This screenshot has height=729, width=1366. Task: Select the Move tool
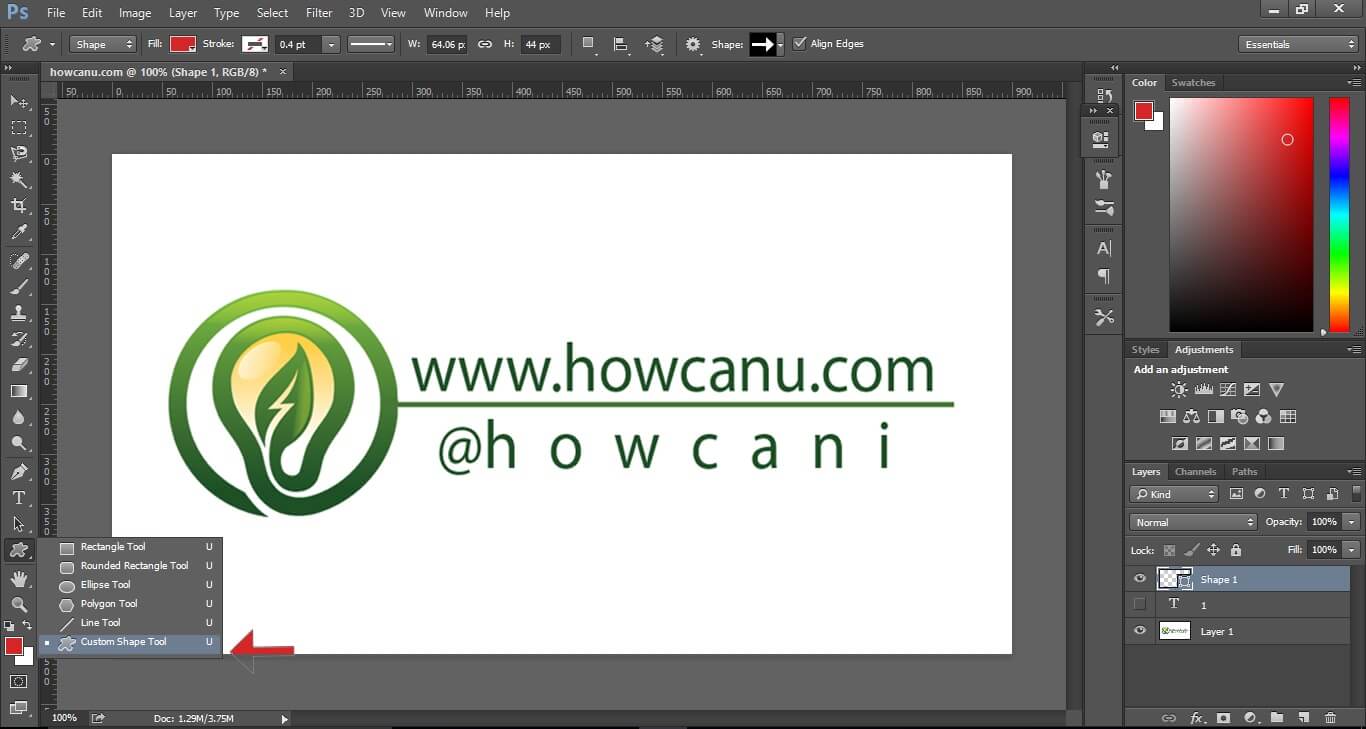click(19, 102)
